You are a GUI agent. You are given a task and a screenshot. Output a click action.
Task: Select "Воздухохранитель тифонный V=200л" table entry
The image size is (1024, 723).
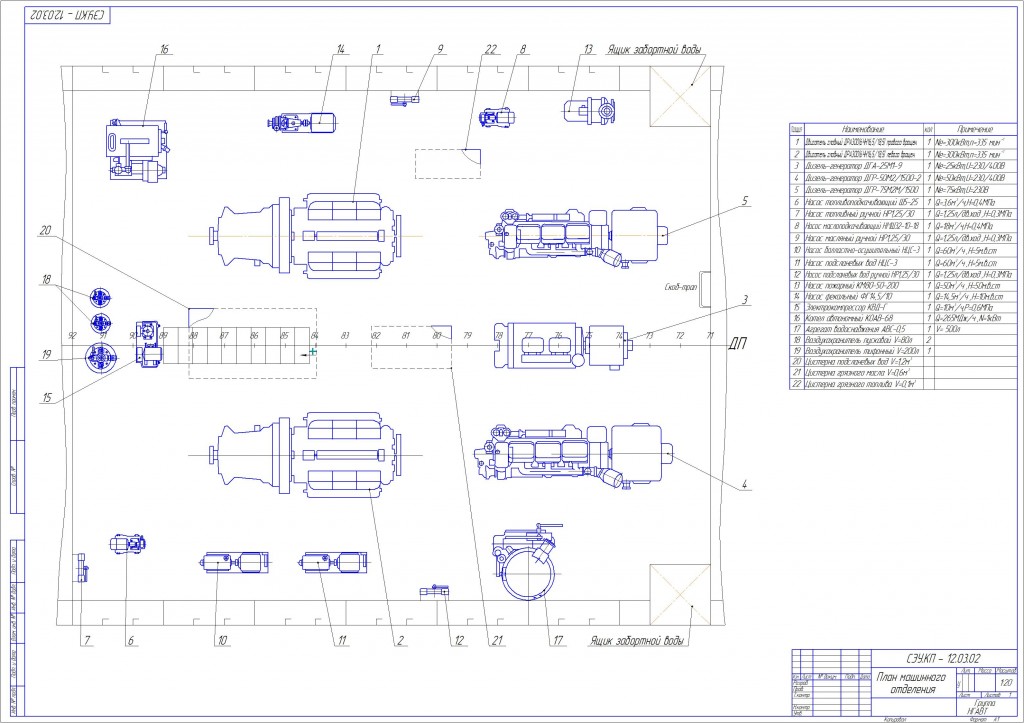(x=862, y=351)
